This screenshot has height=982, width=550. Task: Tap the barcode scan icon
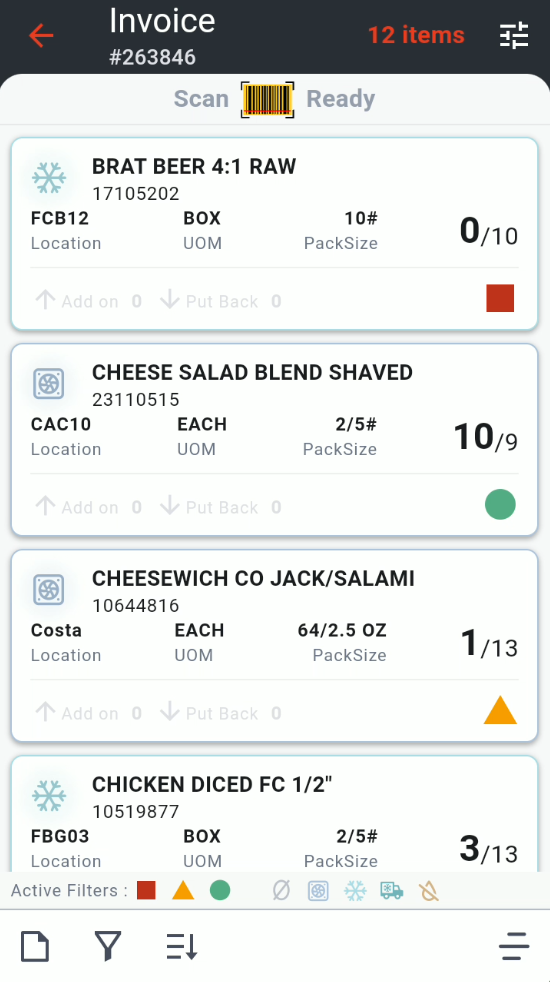pyautogui.click(x=267, y=99)
